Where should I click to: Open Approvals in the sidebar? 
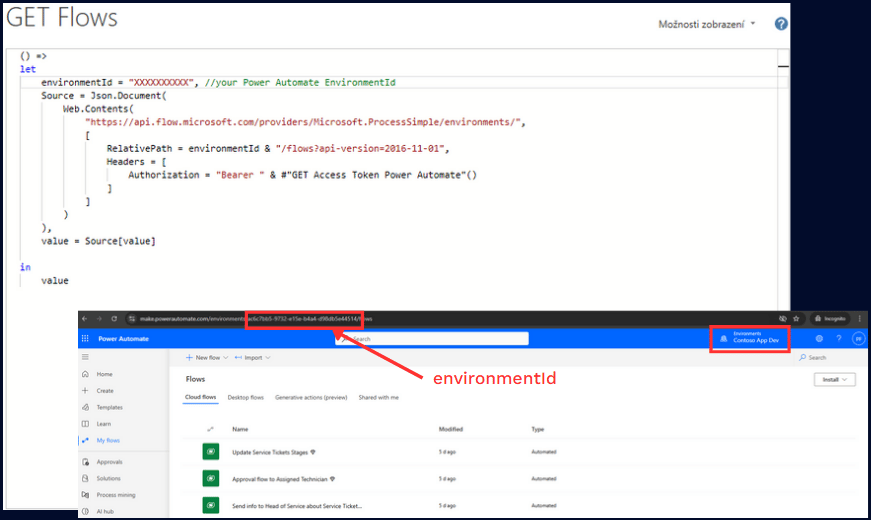109,462
